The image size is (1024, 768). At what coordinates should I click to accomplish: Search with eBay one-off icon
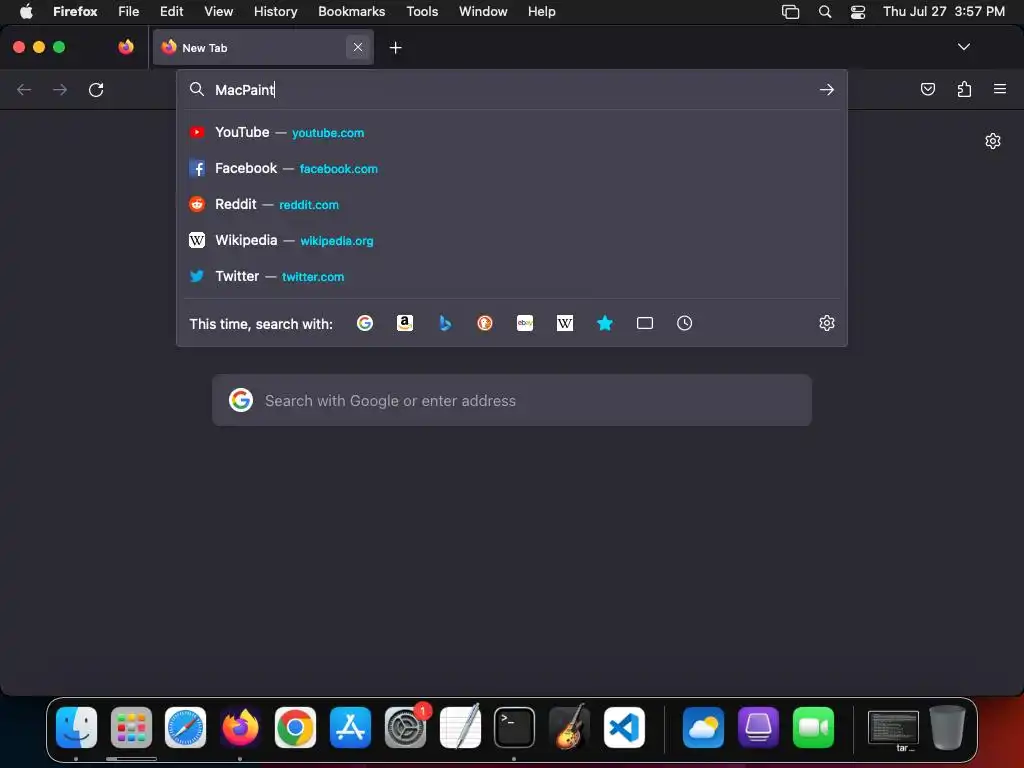click(x=525, y=323)
